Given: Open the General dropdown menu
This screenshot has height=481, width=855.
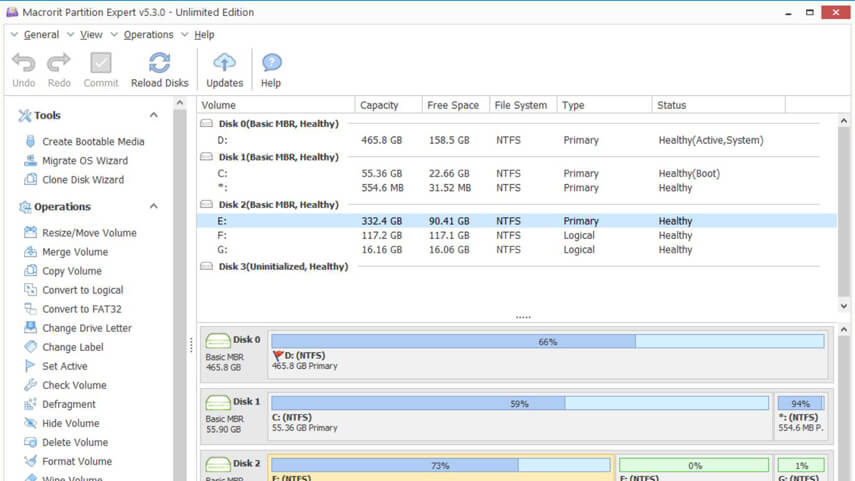Looking at the screenshot, I should pyautogui.click(x=41, y=35).
